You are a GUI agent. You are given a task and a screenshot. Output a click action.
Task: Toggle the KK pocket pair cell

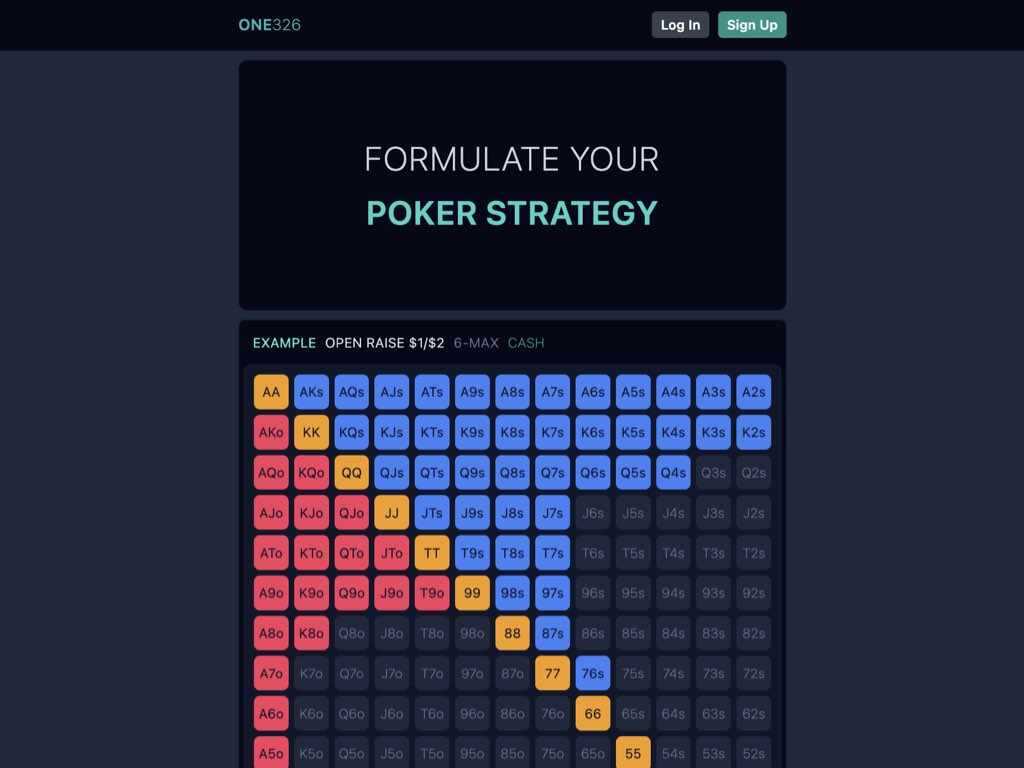coord(312,432)
